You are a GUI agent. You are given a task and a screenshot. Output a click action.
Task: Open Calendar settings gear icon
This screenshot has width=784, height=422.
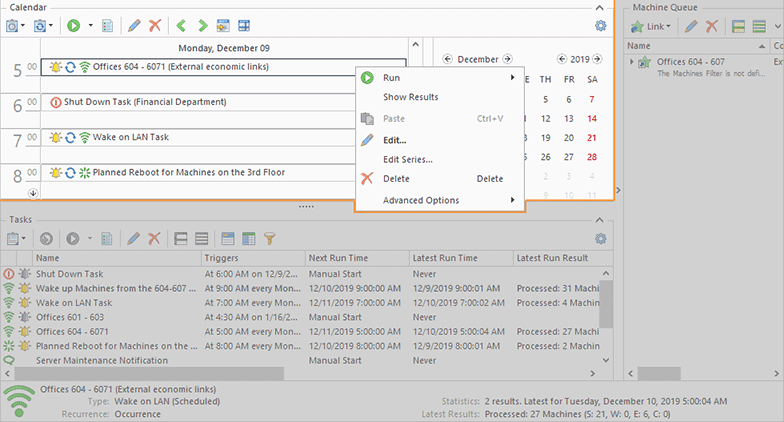click(600, 25)
